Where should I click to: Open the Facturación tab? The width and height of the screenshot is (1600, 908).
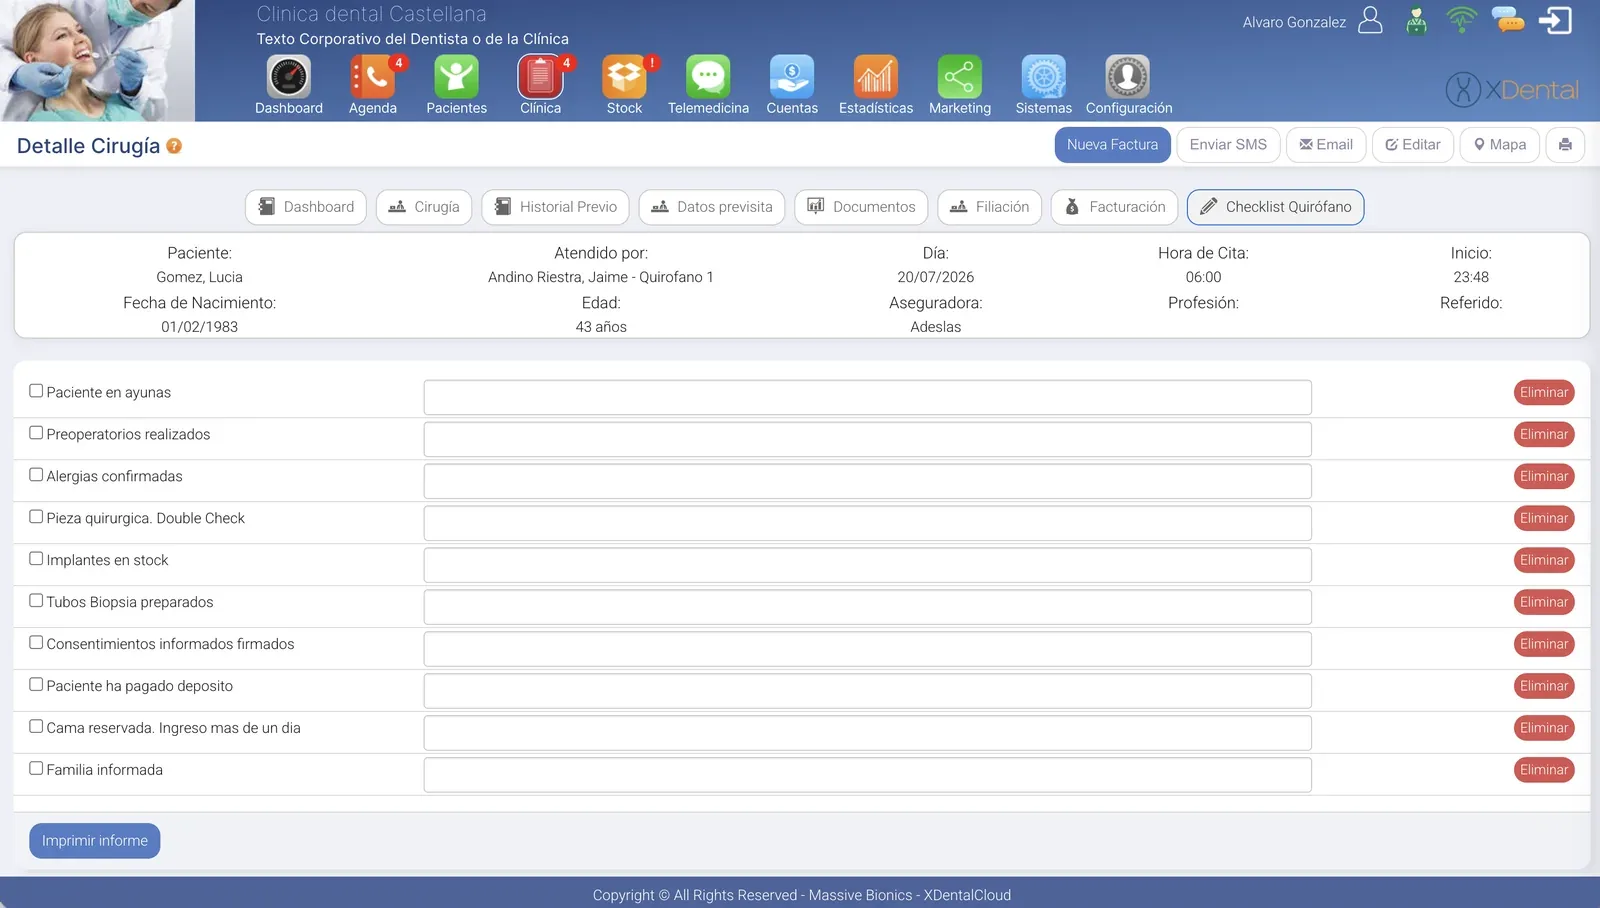[x=1115, y=207]
